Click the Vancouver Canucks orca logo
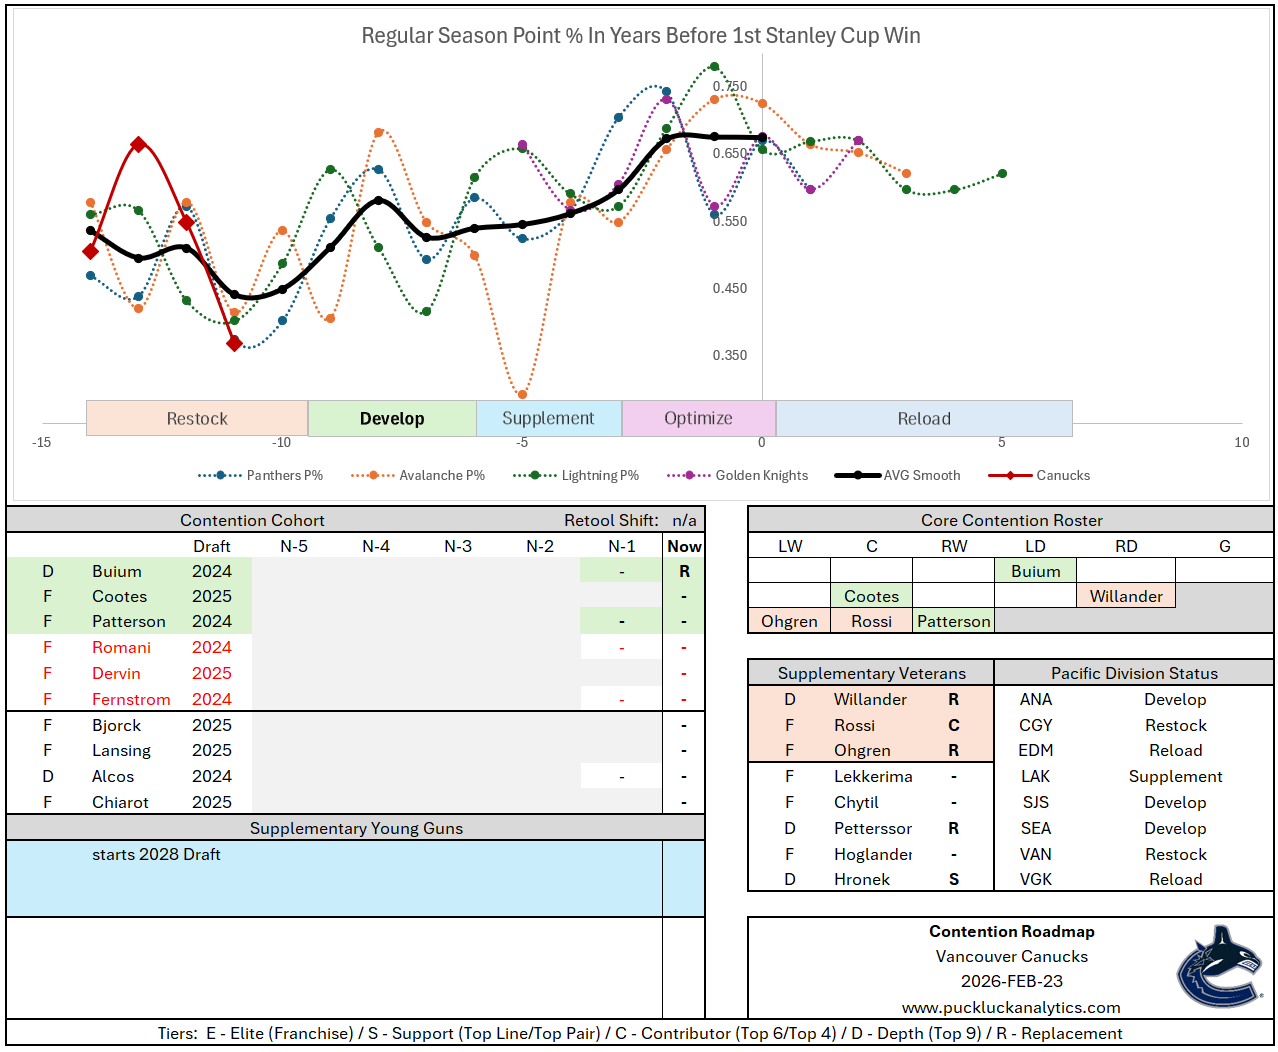1278x1052 pixels. 1219,966
